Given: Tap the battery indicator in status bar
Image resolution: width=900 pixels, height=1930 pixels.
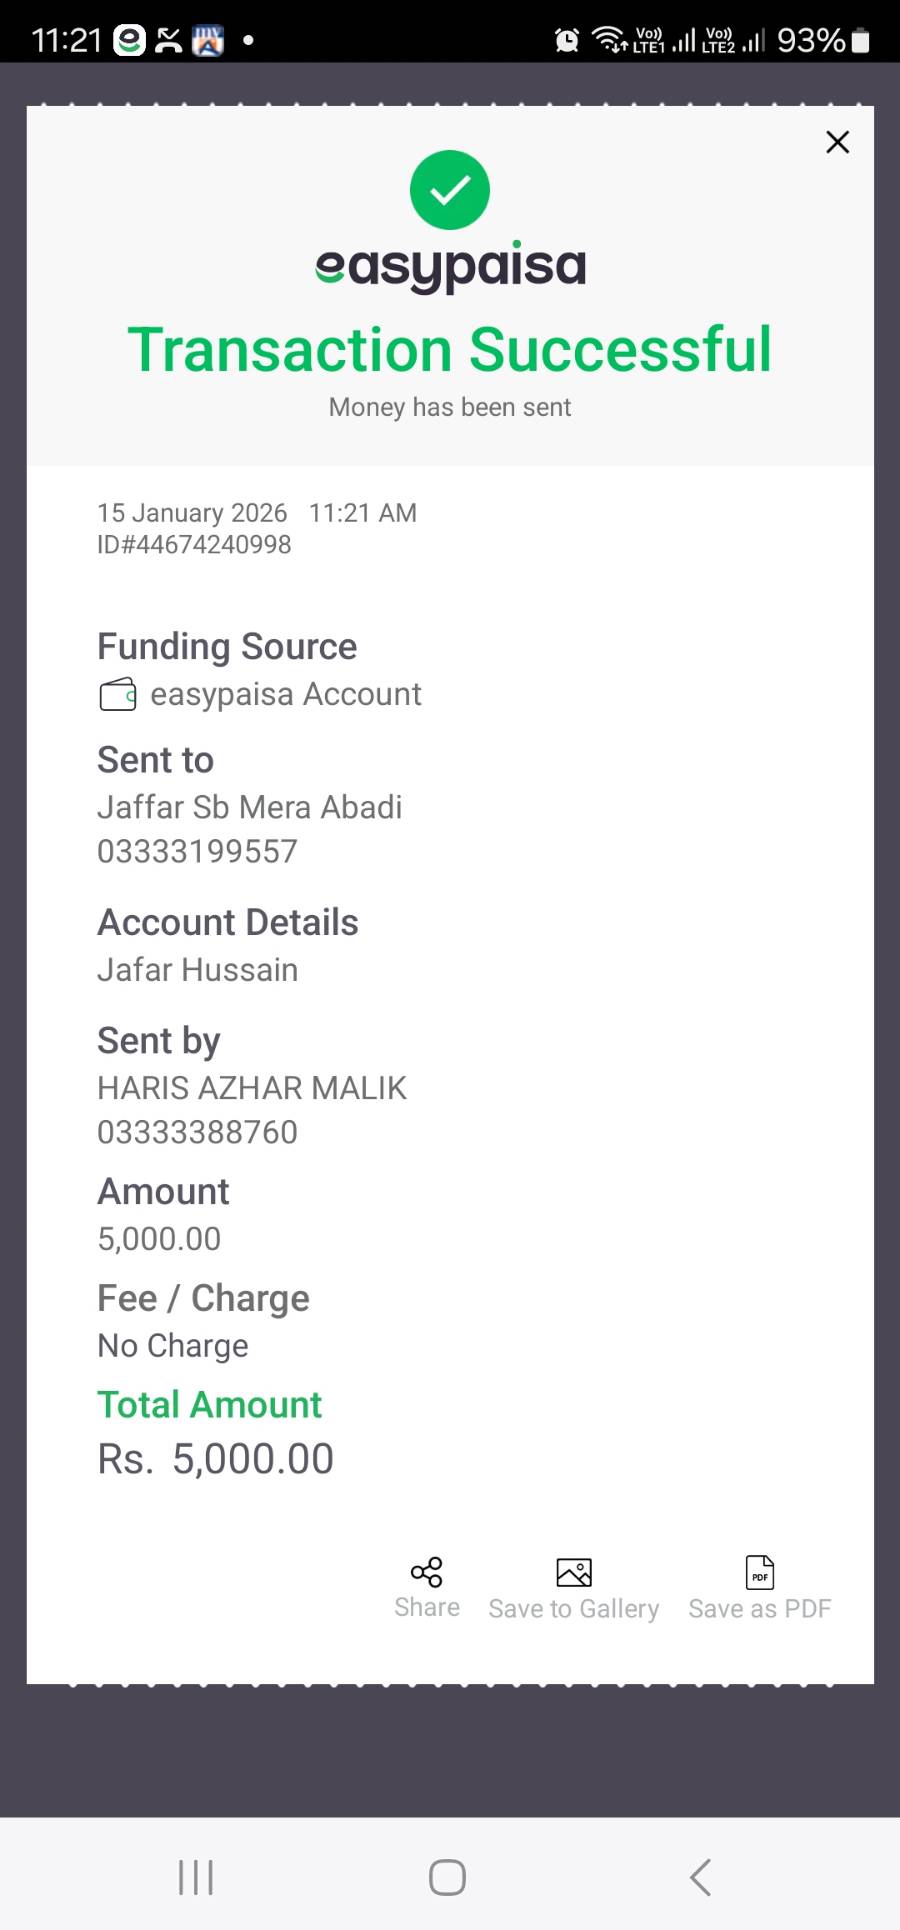Looking at the screenshot, I should click(860, 40).
